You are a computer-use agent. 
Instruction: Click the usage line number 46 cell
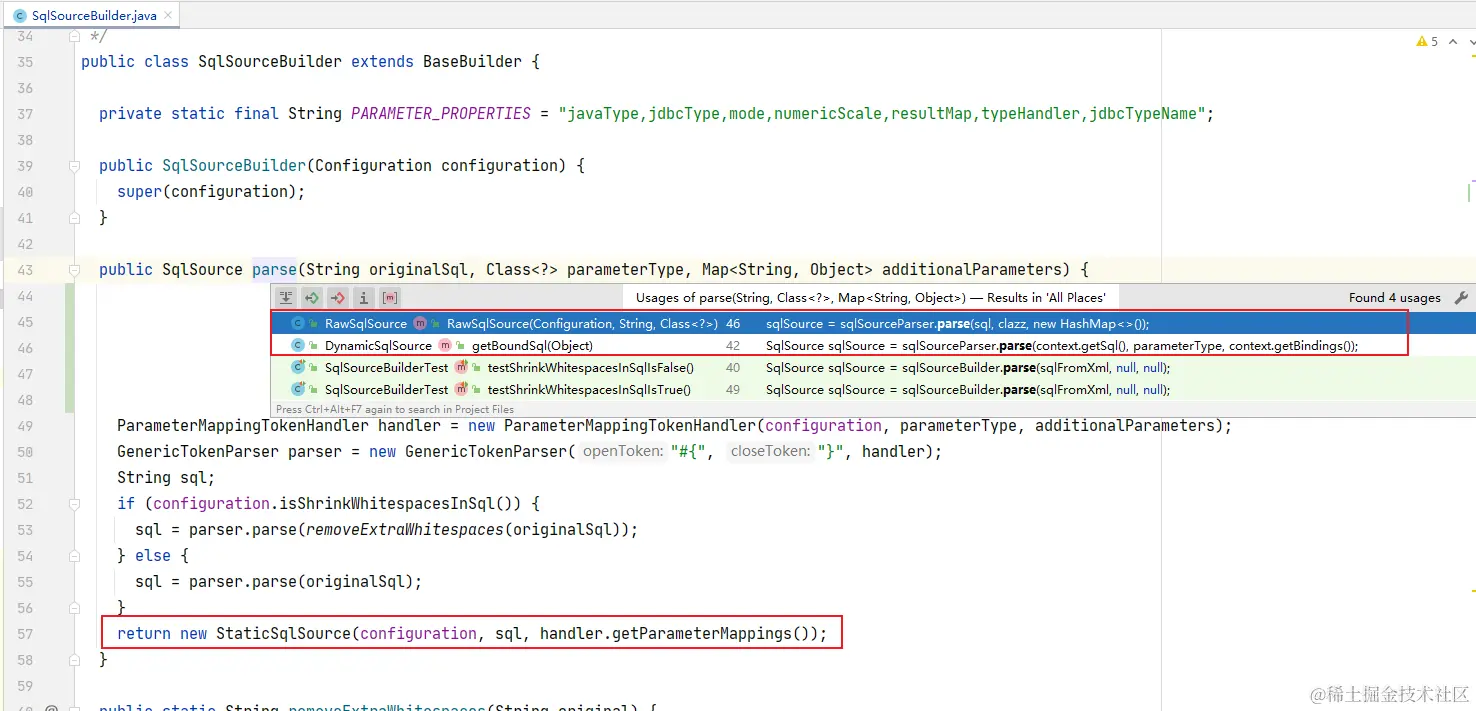(x=733, y=324)
